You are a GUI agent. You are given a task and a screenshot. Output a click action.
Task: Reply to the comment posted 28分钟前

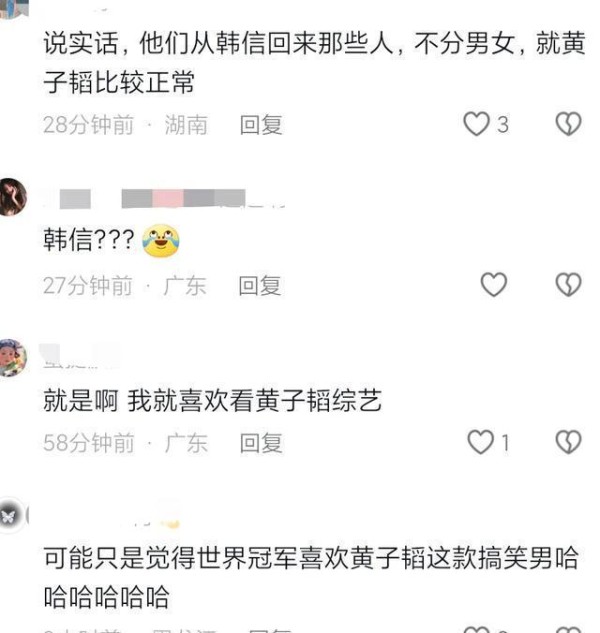pyautogui.click(x=261, y=125)
